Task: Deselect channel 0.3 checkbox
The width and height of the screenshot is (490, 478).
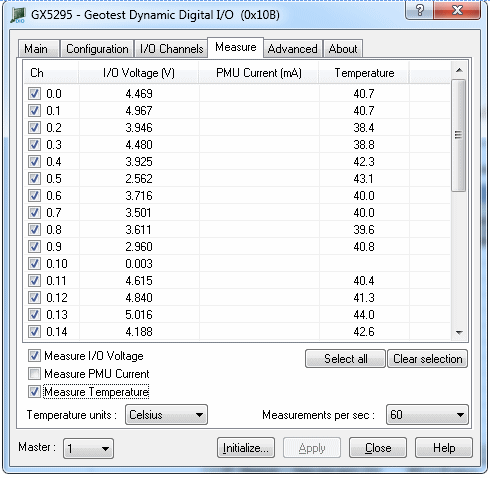Action: pos(34,145)
